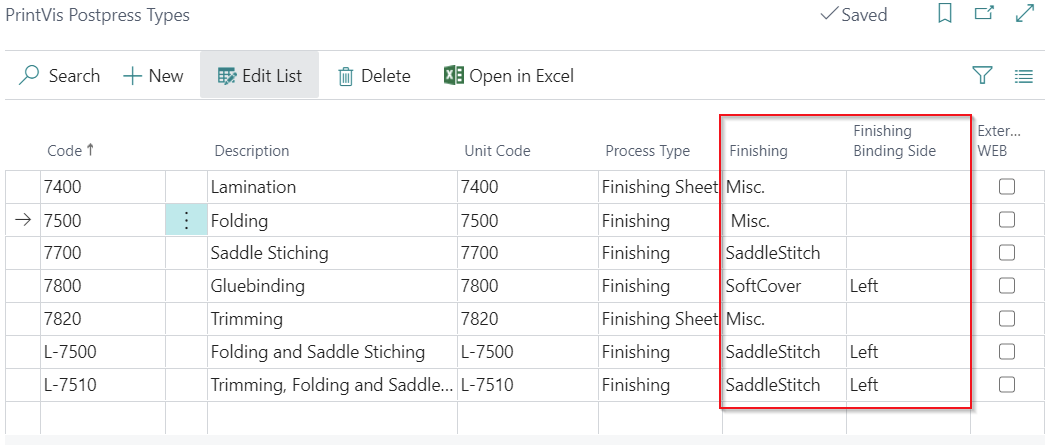The height and width of the screenshot is (445, 1059).
Task: Click the Edit List action
Action: 259,75
